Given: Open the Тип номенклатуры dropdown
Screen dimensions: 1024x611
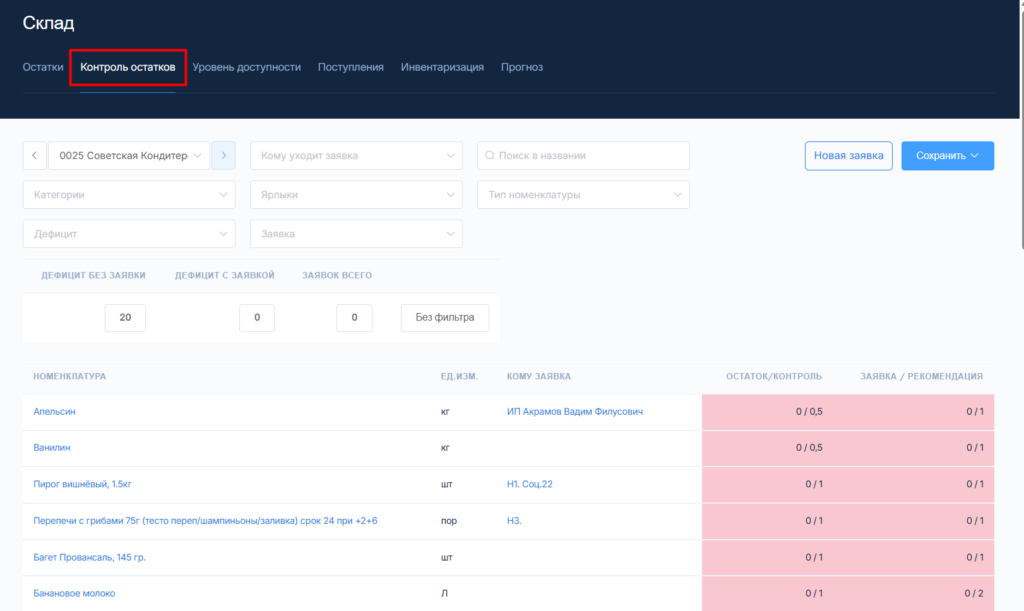Looking at the screenshot, I should click(583, 195).
